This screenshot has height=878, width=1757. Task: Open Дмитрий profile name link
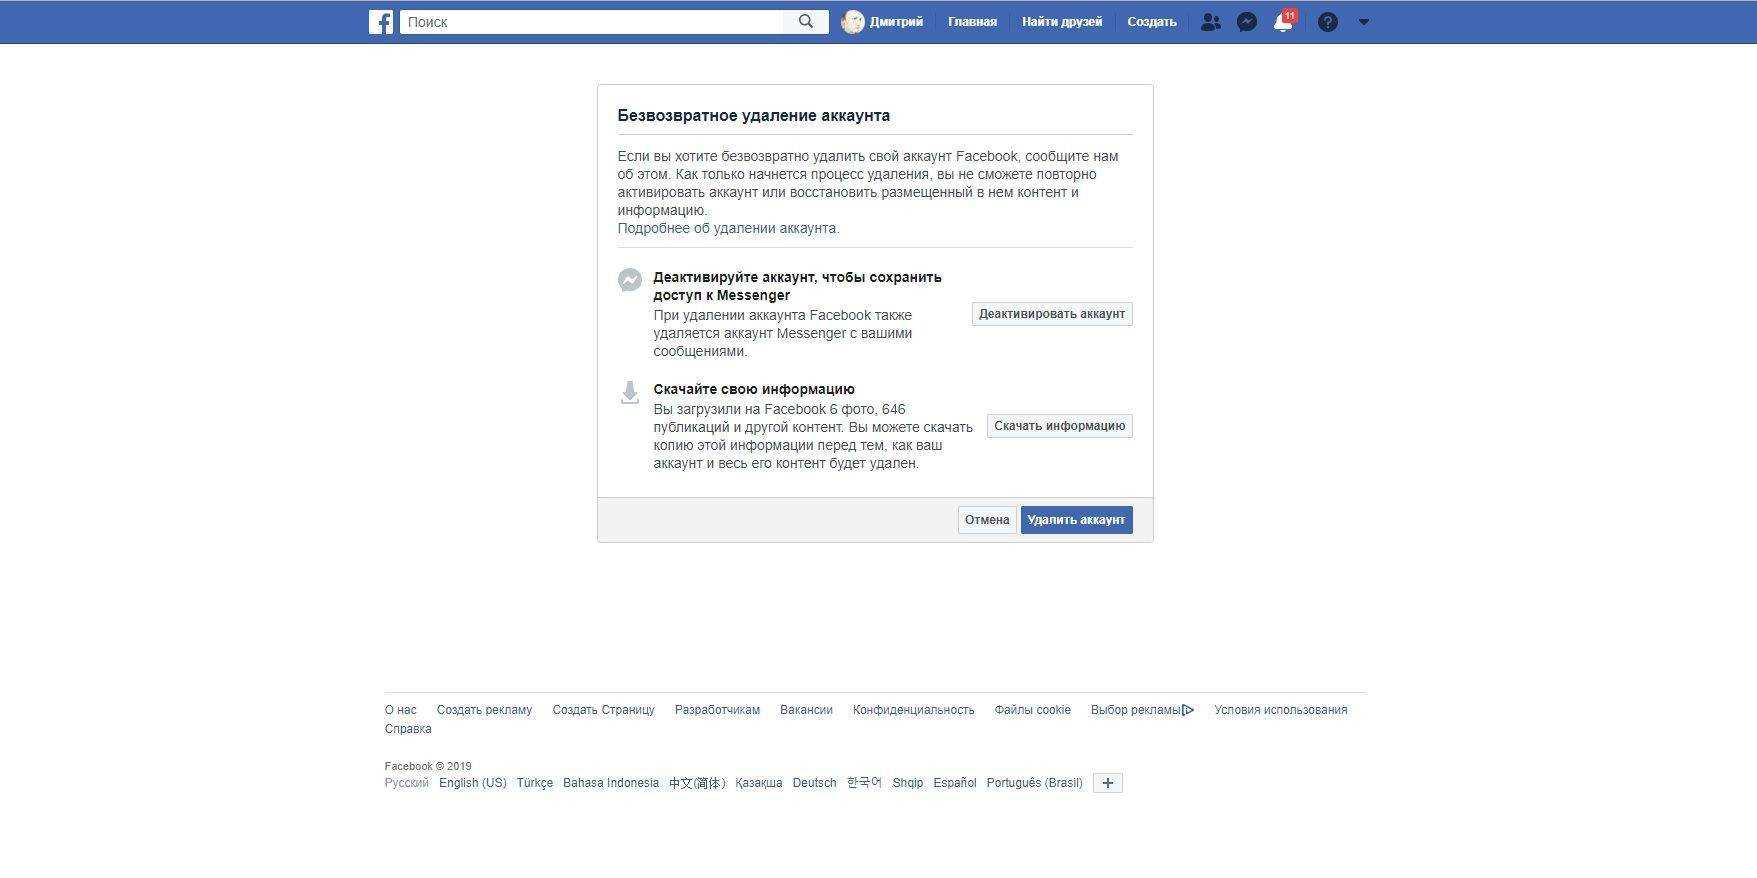(896, 22)
